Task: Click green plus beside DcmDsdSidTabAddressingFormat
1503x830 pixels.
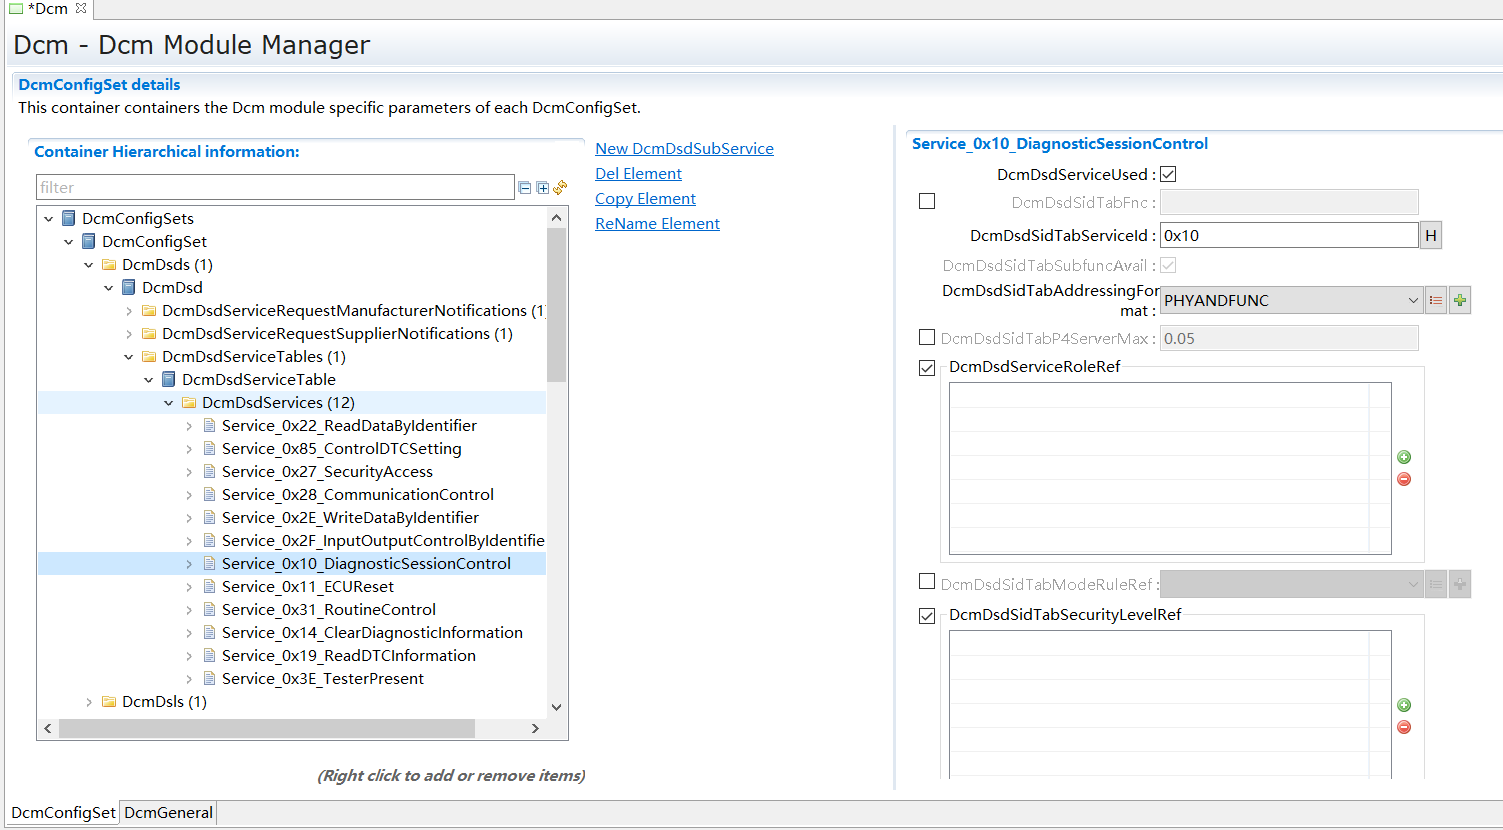Action: point(1460,300)
